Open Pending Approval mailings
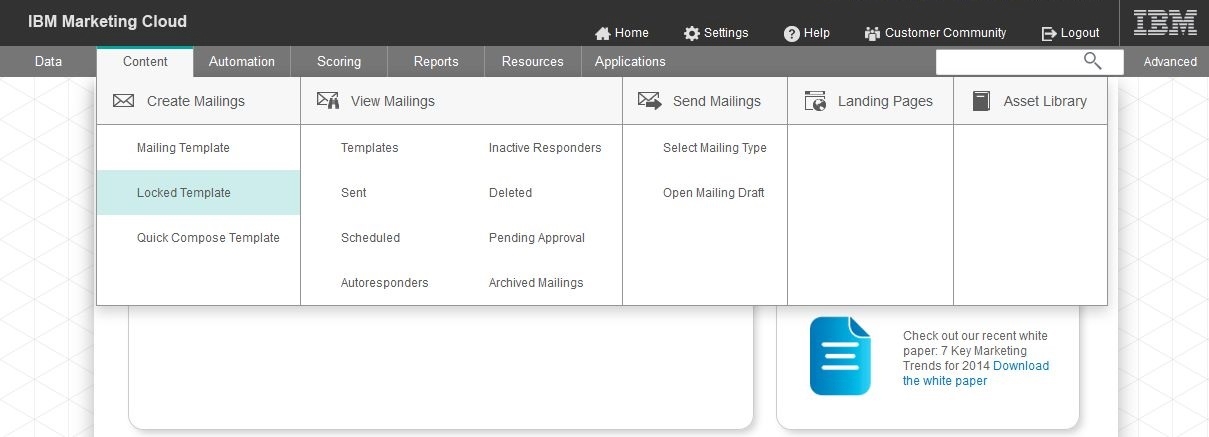This screenshot has height=437, width=1209. [537, 238]
